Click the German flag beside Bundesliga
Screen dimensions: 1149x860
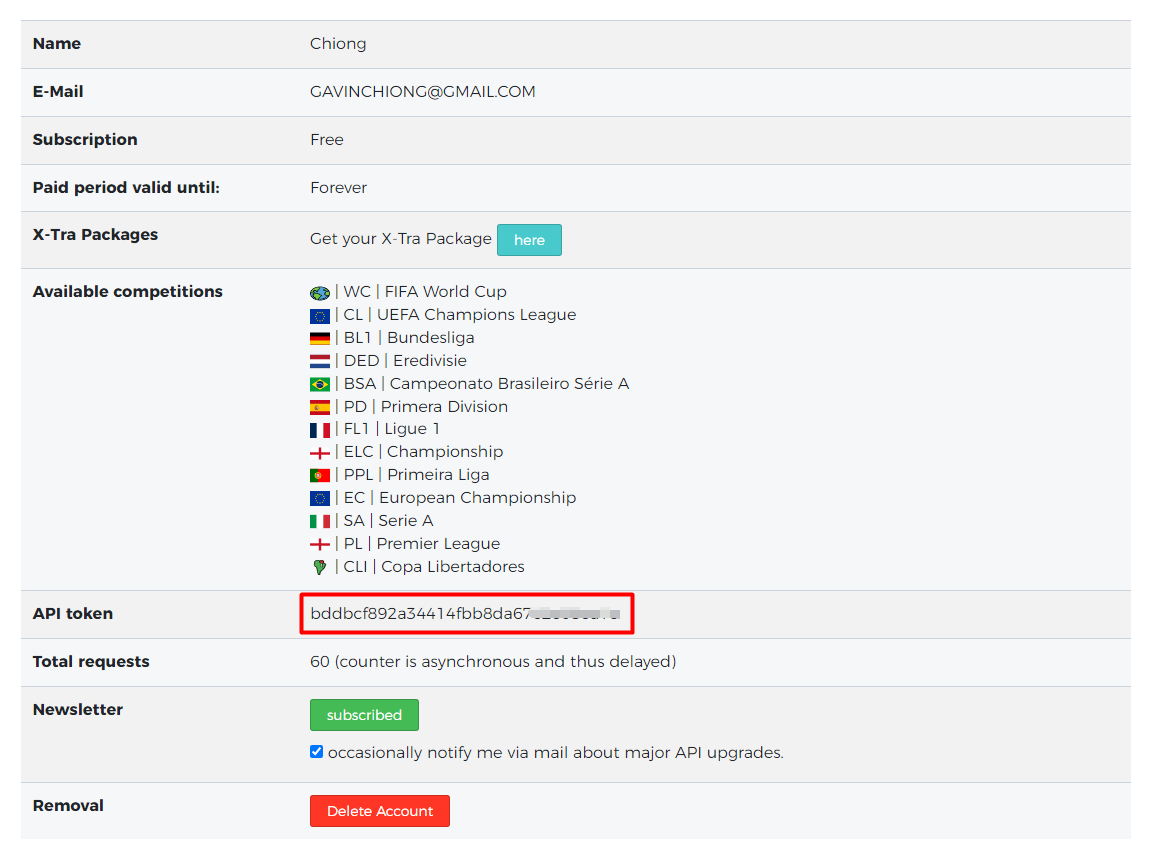tap(319, 338)
